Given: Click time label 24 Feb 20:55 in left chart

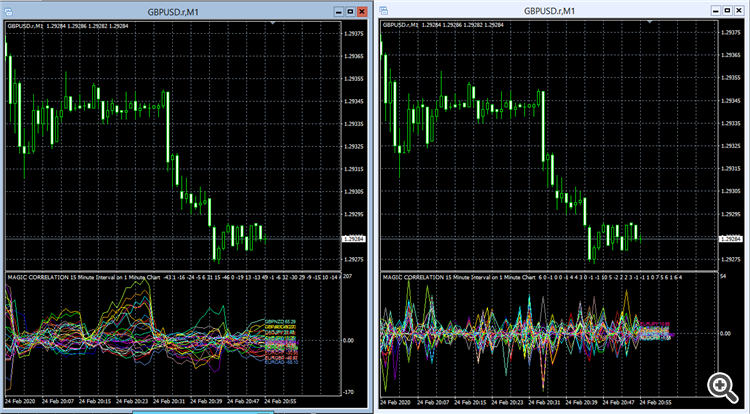Looking at the screenshot, I should click(x=280, y=402).
